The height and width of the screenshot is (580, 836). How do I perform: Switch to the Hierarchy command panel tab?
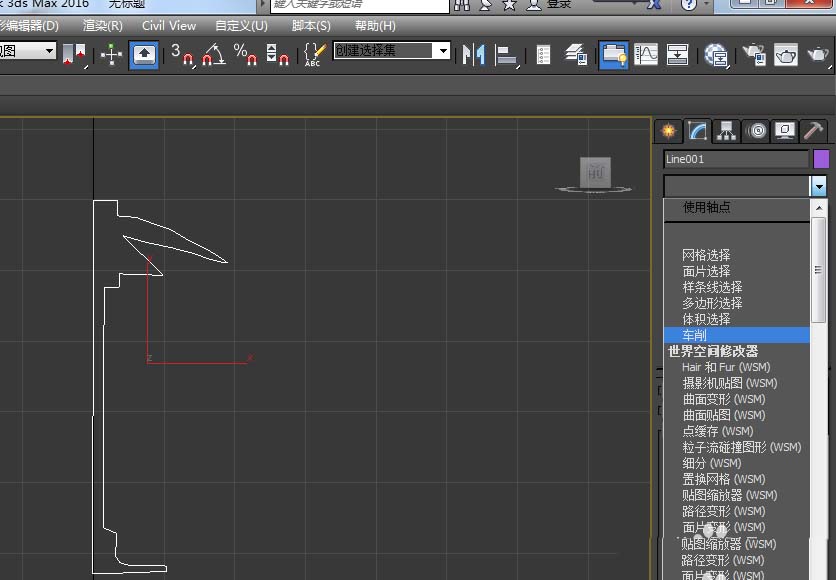pos(726,131)
